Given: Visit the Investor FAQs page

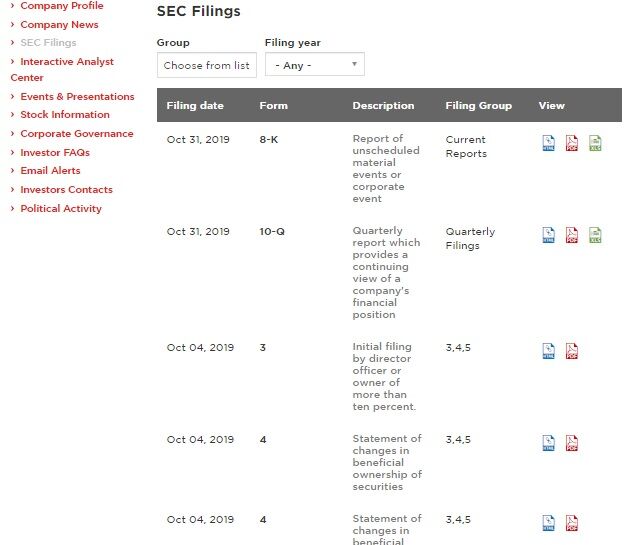Looking at the screenshot, I should point(55,153).
